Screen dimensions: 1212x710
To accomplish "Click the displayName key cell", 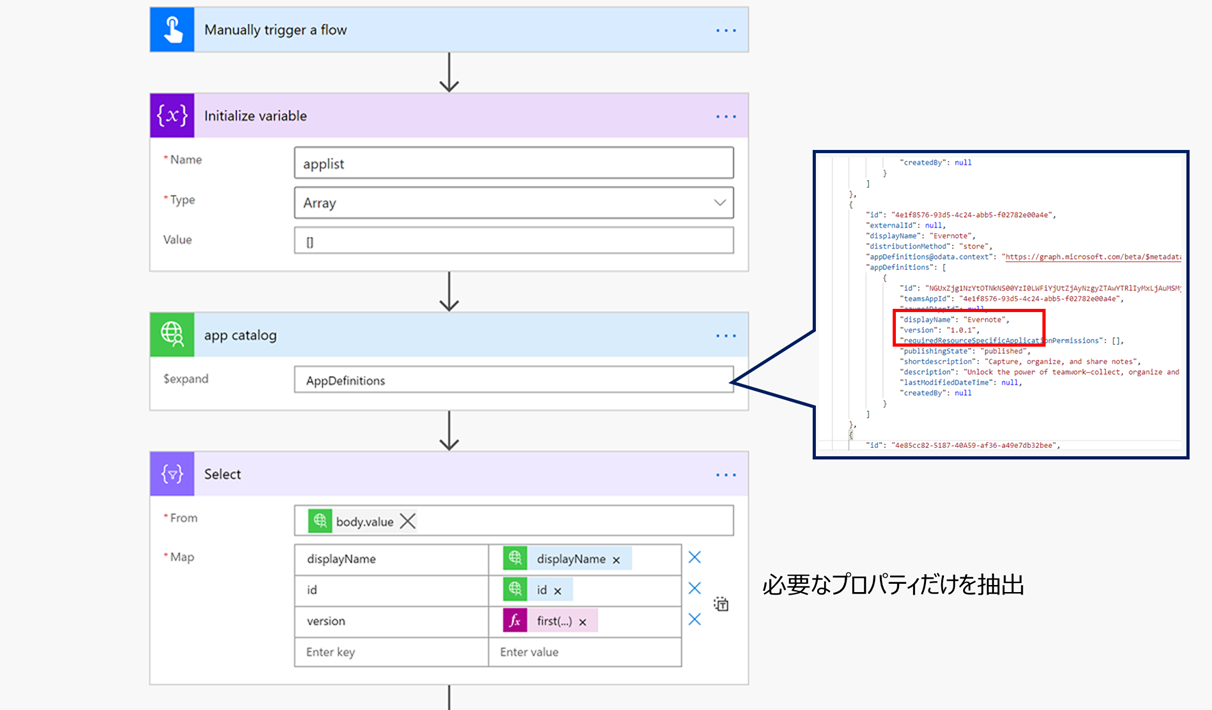I will pyautogui.click(x=392, y=559).
